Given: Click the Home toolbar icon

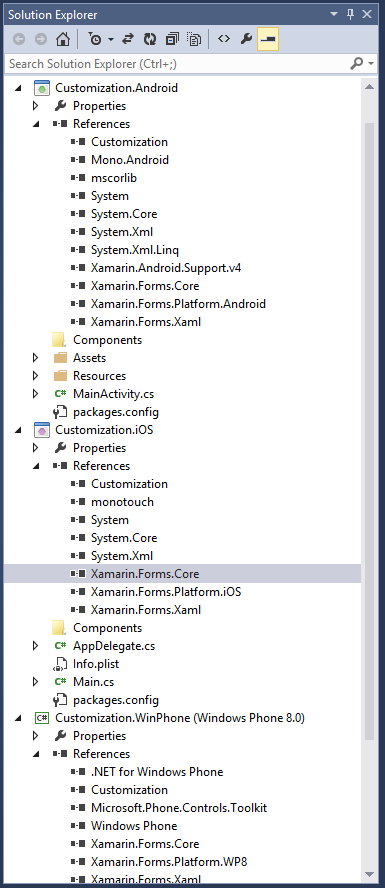Looking at the screenshot, I should 62,39.
